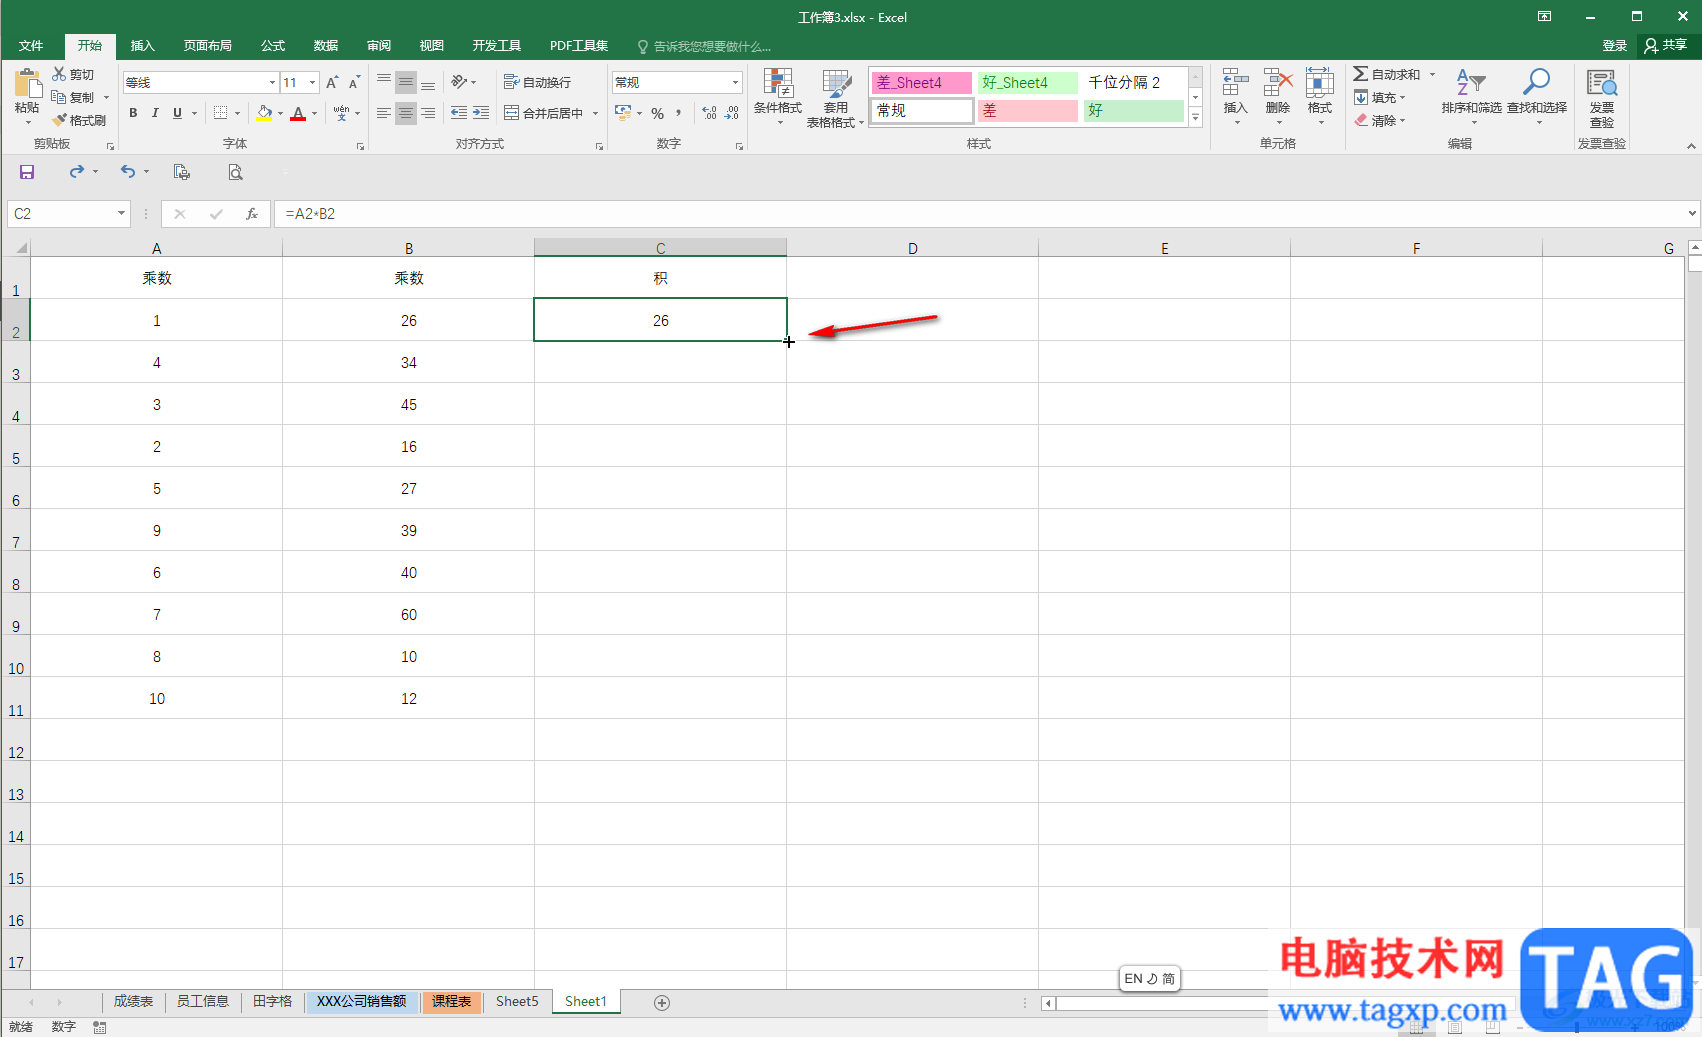Viewport: 1702px width, 1037px height.
Task: Toggle Bold formatting
Action: point(133,113)
